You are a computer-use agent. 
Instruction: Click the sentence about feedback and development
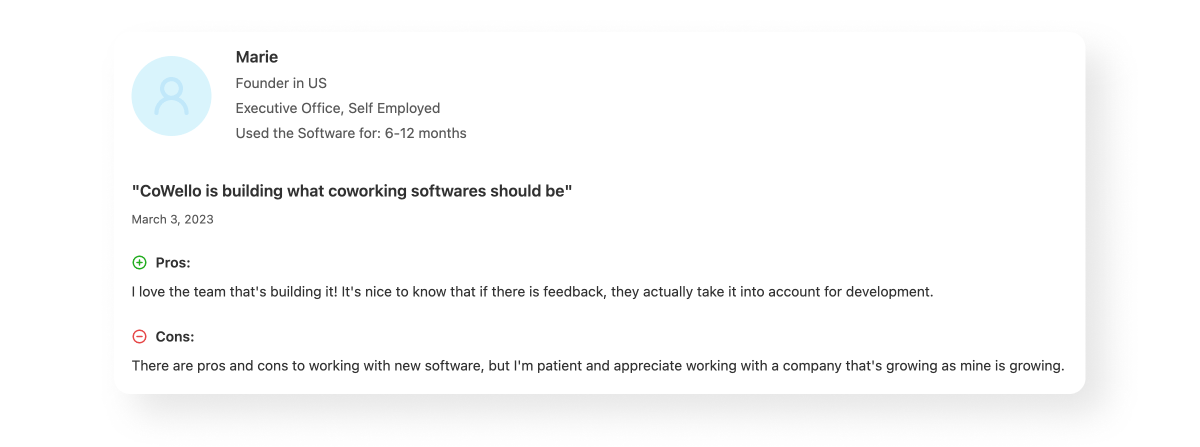tap(640, 292)
